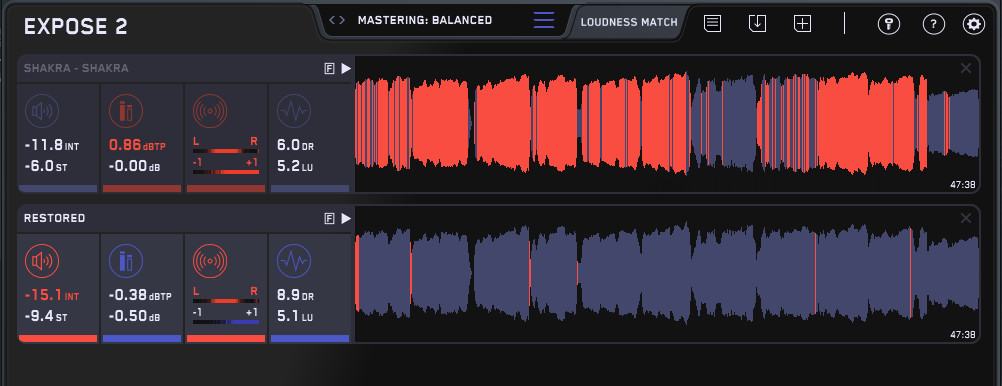The width and height of the screenshot is (1002, 386).
Task: Click loudness speaker icon on Restored track
Action: (42, 261)
